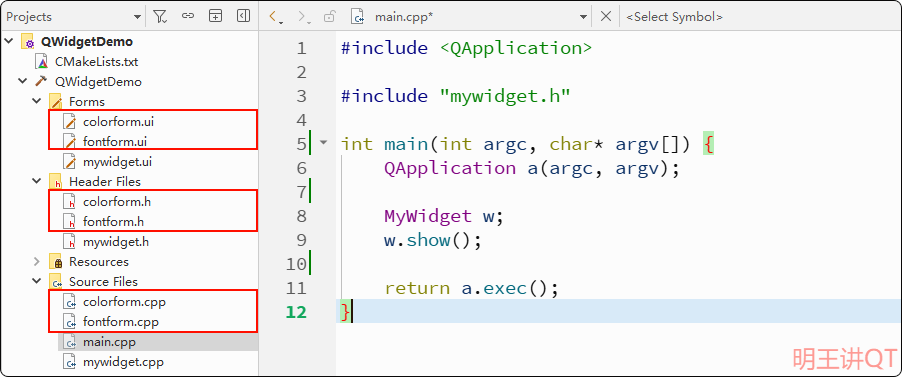The image size is (902, 377).
Task: Click the colorform.ui file icon
Action: pos(70,121)
